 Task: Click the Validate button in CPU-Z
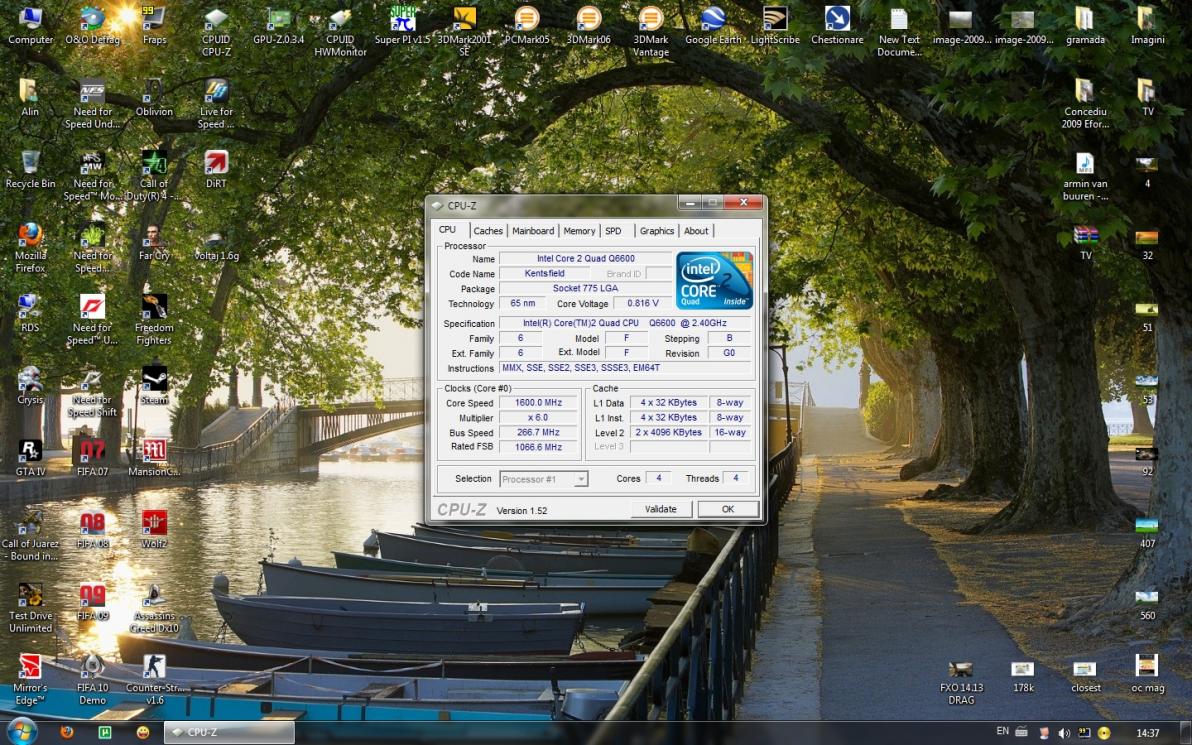tap(661, 509)
